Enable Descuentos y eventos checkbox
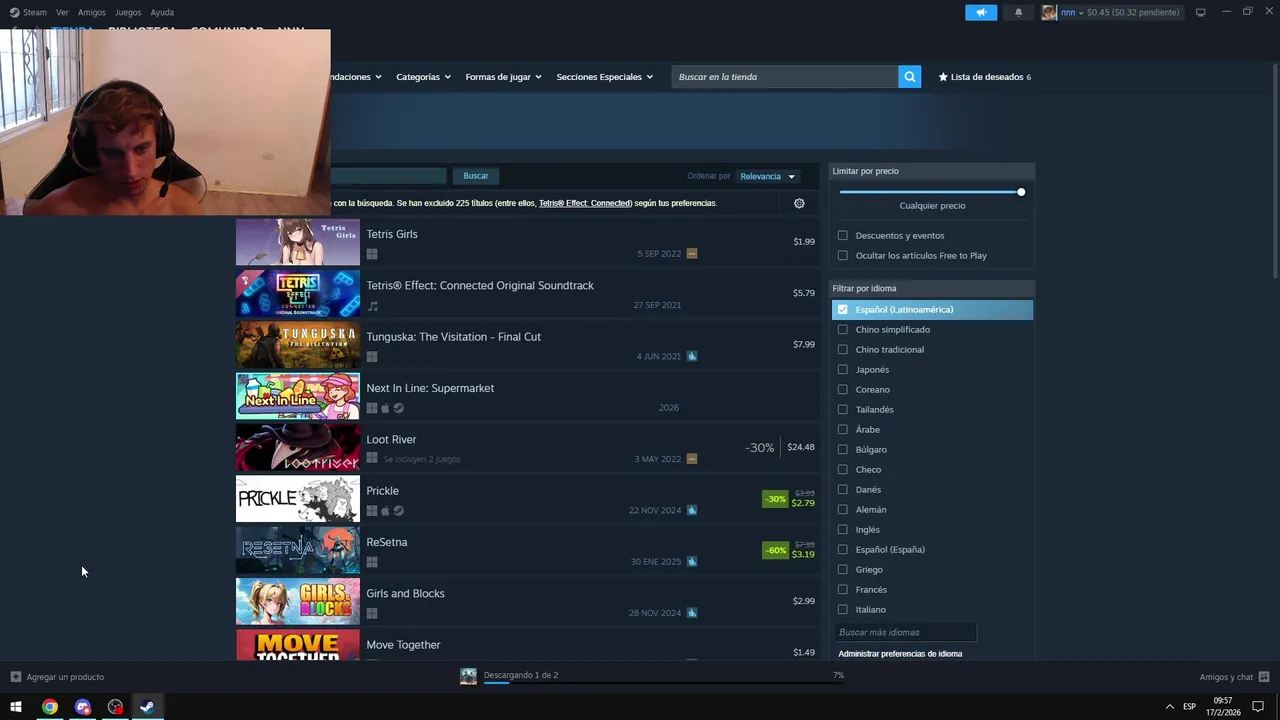 (843, 236)
